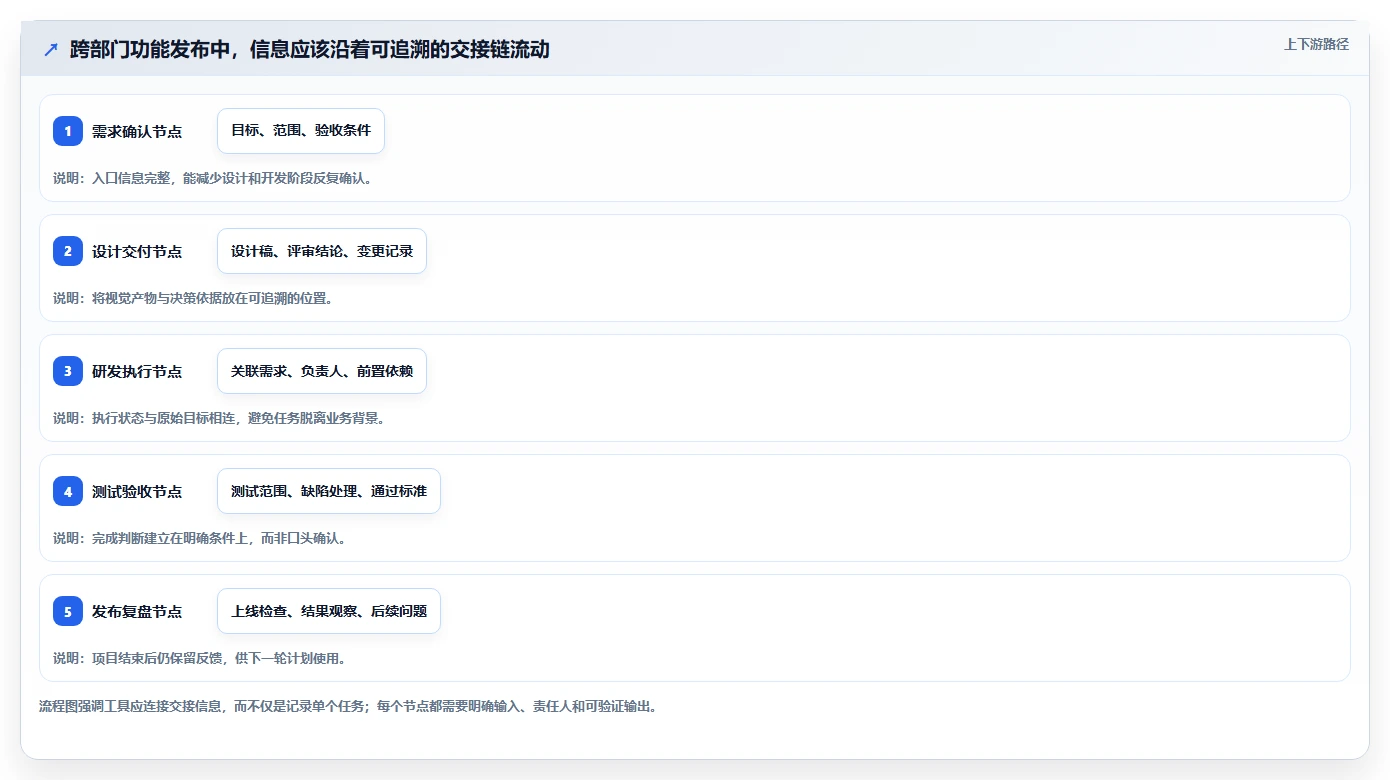Select step badge number 5
The width and height of the screenshot is (1390, 780).
tap(68, 611)
